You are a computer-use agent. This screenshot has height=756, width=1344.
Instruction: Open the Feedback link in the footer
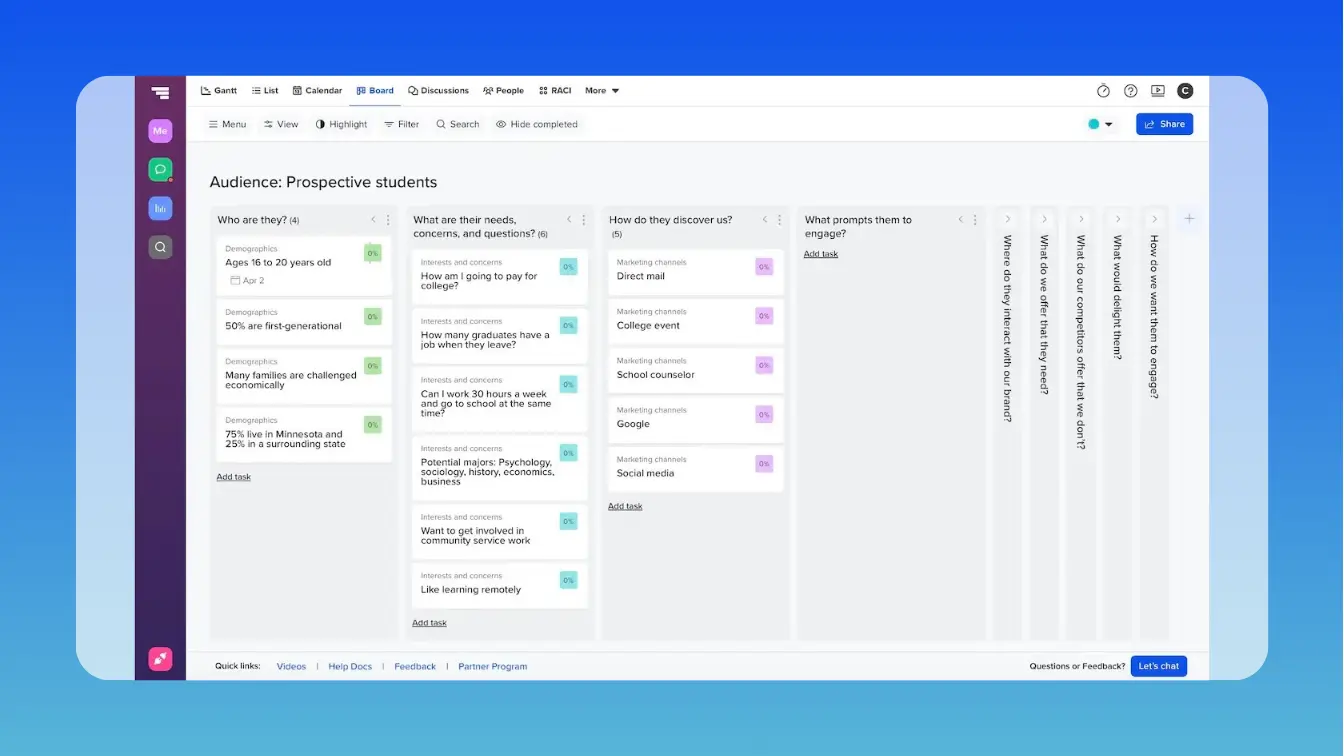click(414, 666)
